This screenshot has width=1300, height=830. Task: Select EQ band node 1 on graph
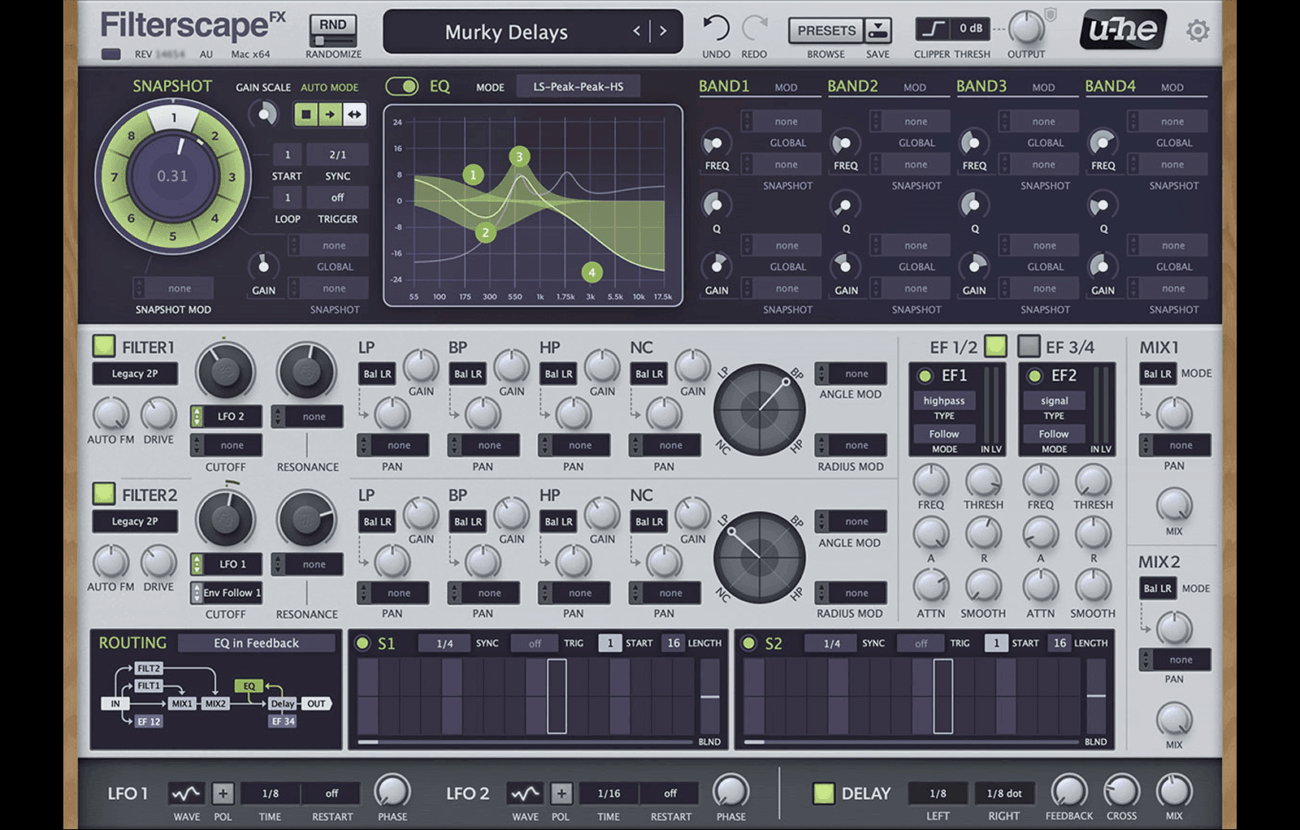473,175
